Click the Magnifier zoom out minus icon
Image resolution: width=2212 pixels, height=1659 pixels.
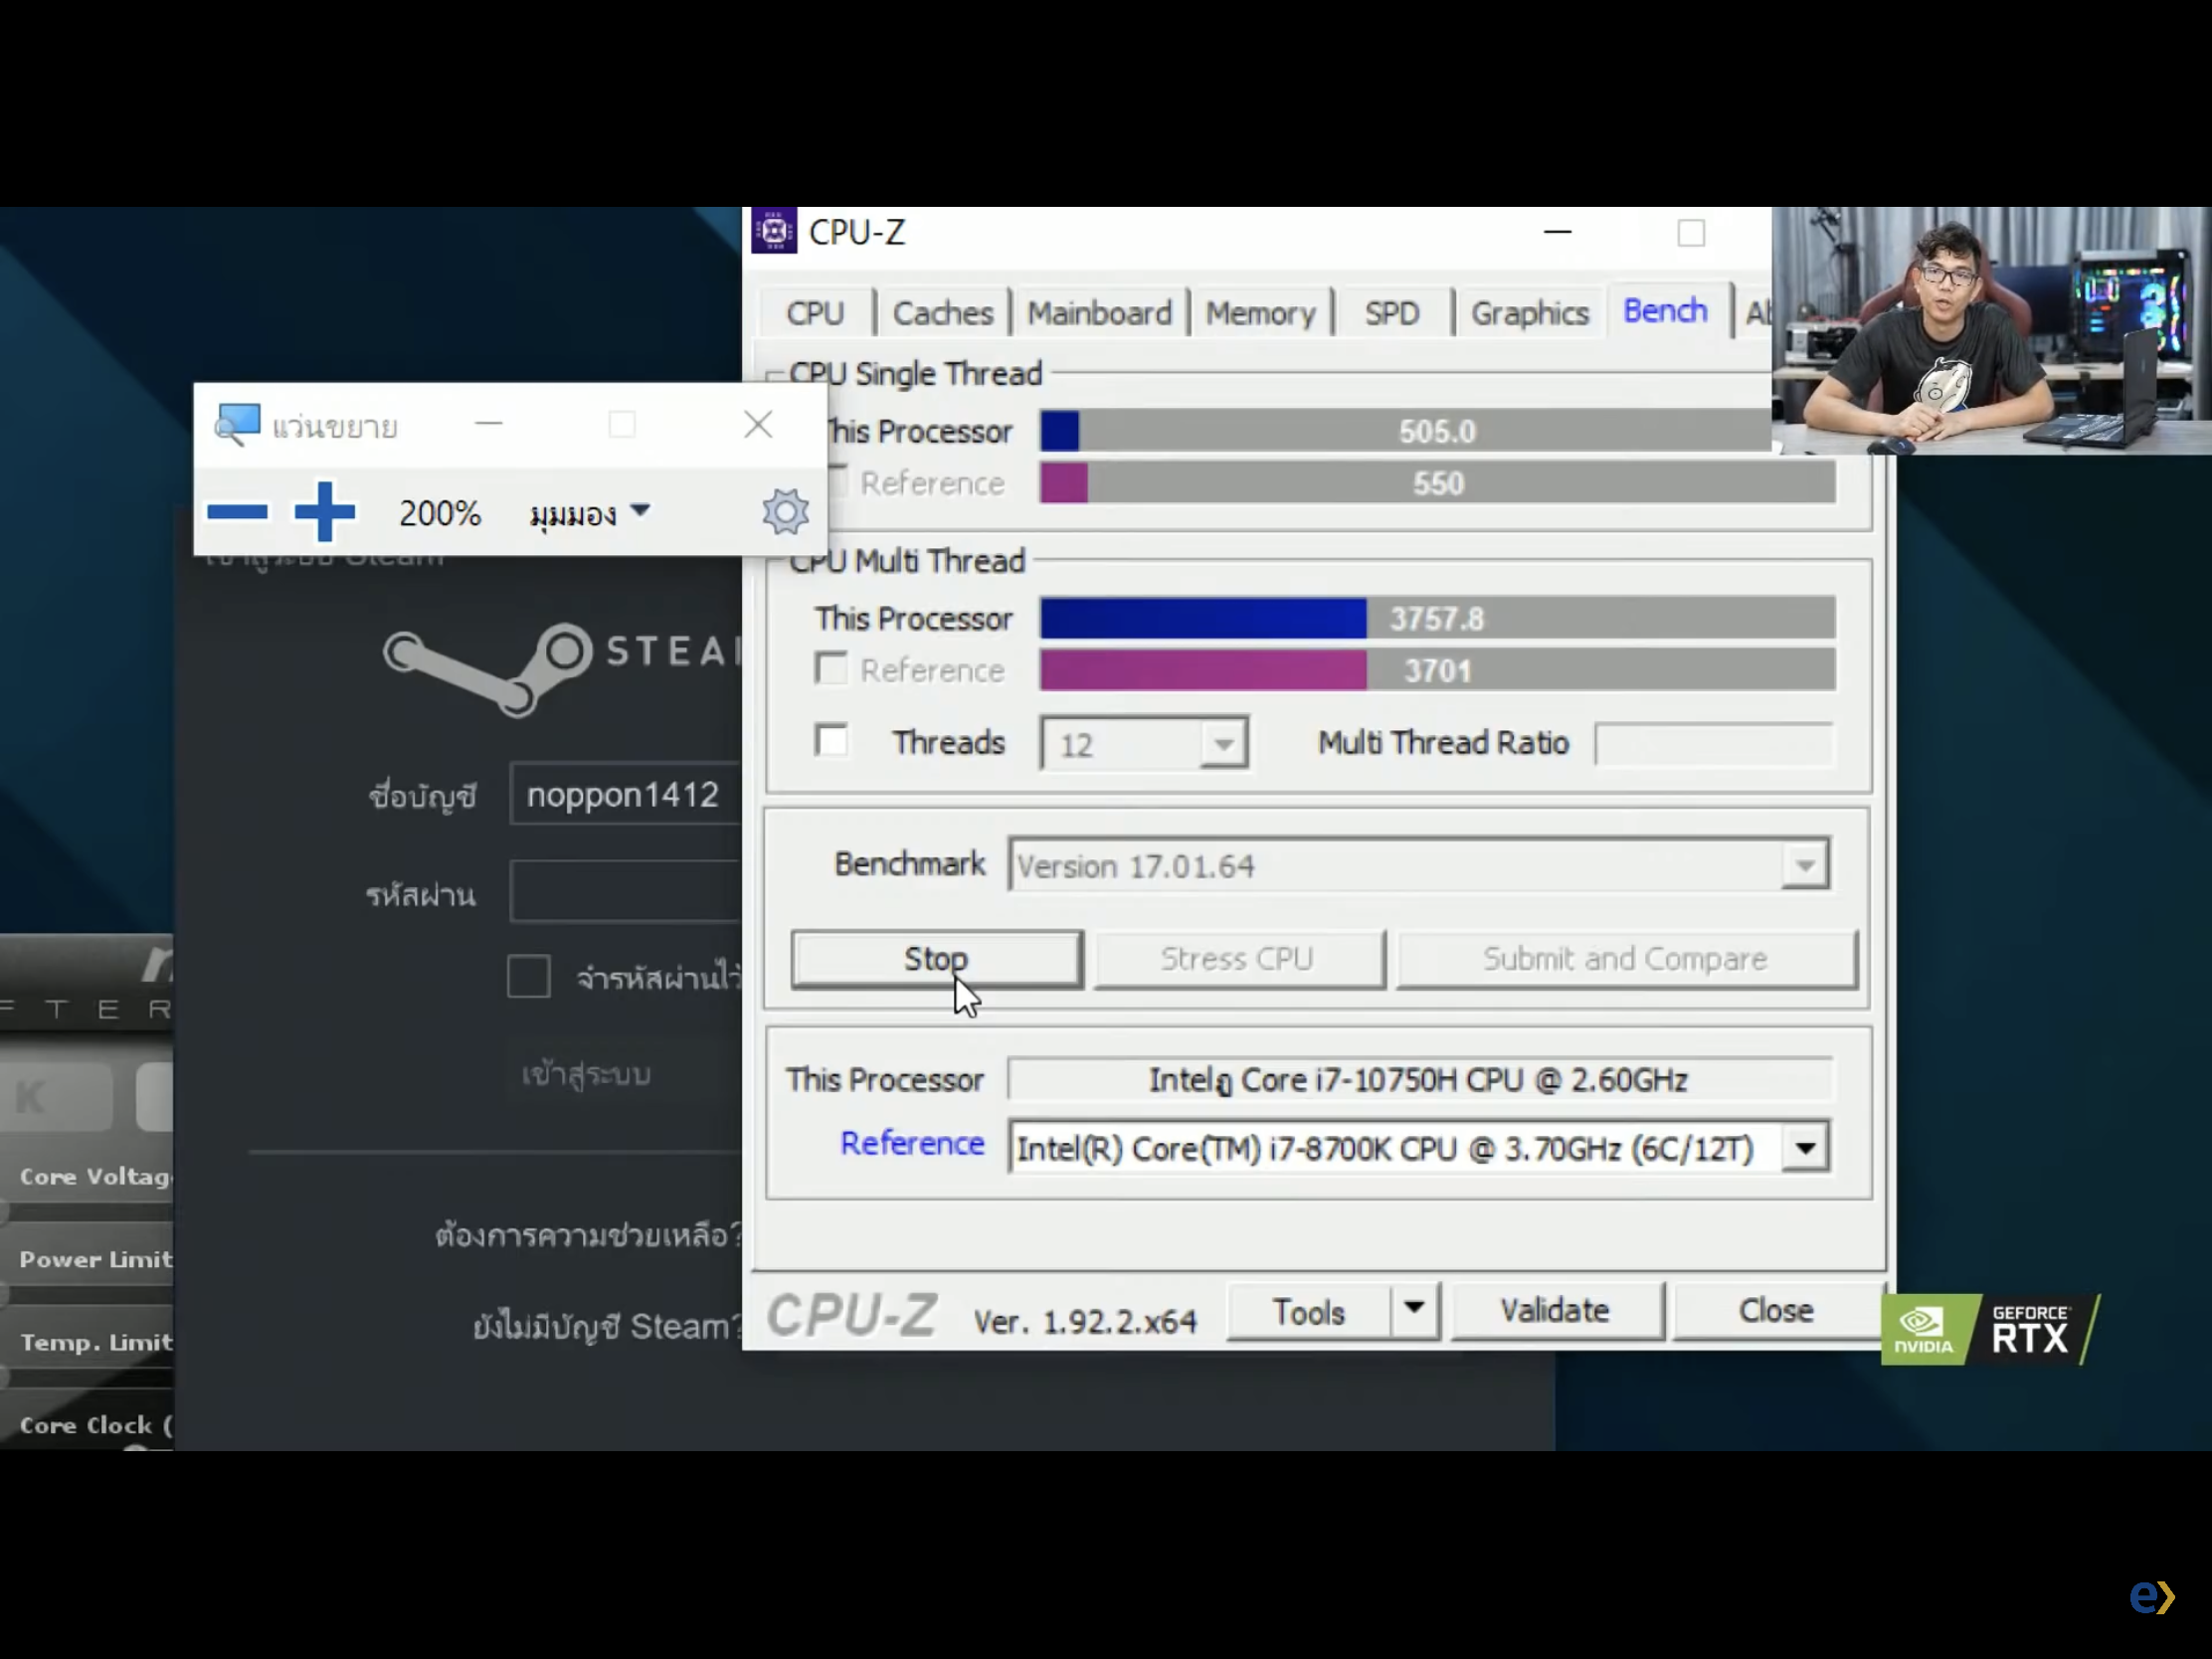coord(237,512)
